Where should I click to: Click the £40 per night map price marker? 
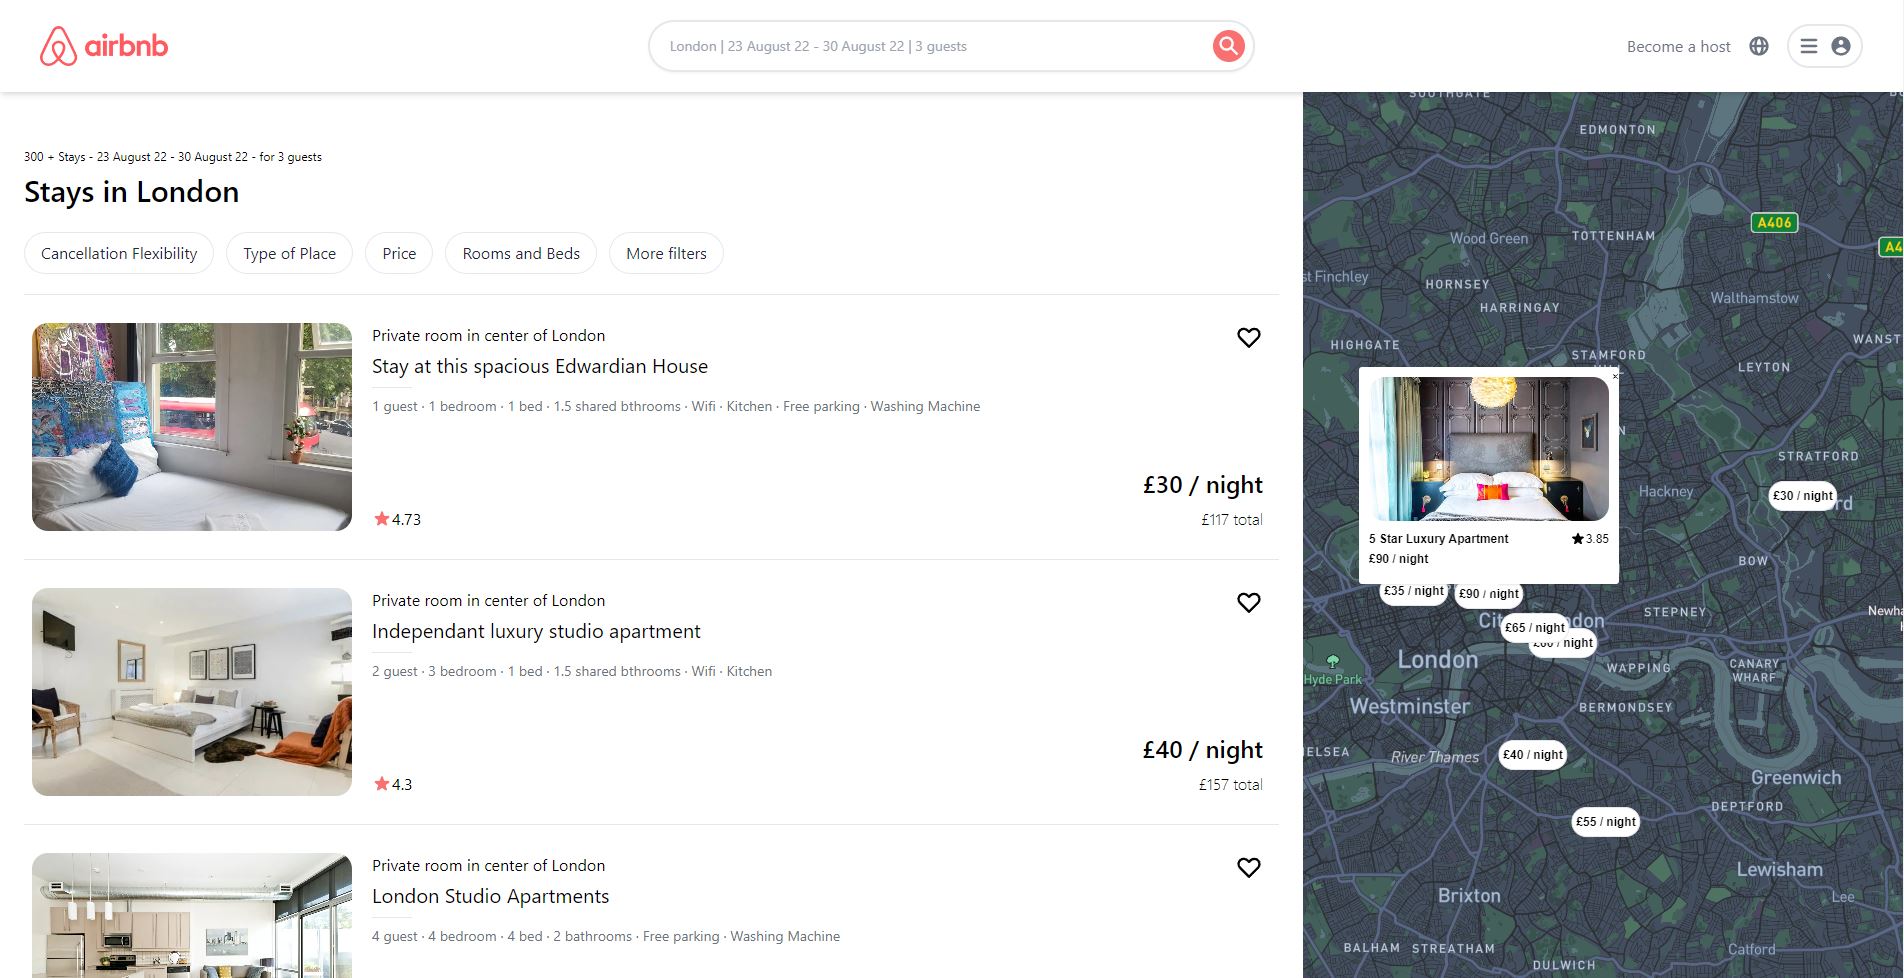pos(1532,755)
